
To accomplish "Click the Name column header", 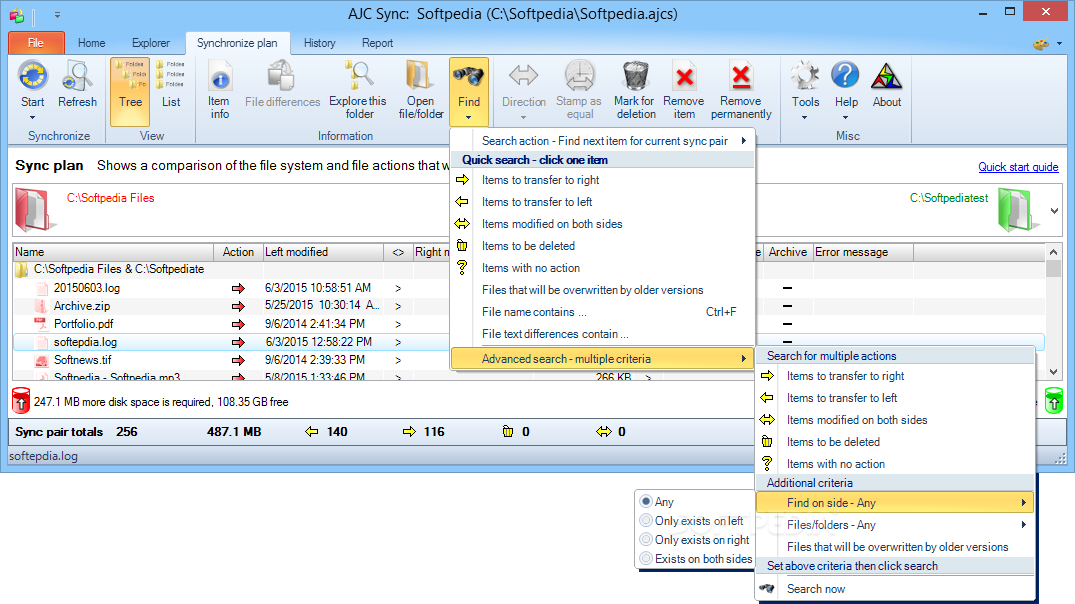I will pos(113,252).
